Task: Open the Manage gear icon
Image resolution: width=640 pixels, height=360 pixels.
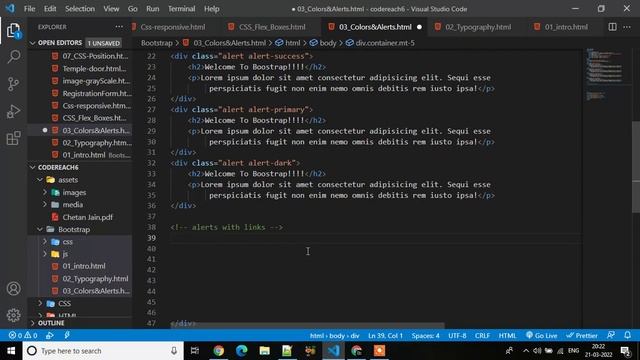Action: click(x=13, y=315)
